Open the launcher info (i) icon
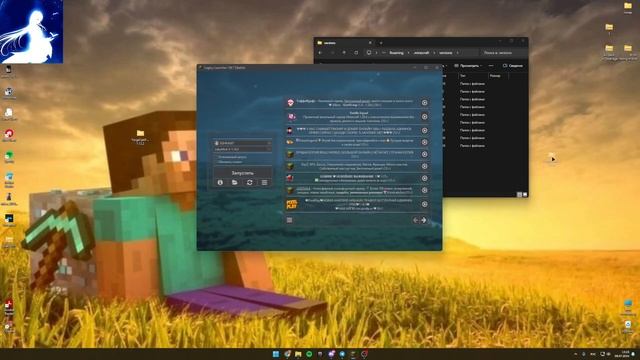The image size is (640, 360). point(220,182)
